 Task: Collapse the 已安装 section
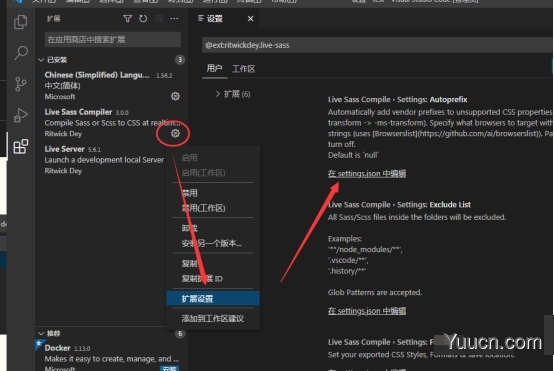point(57,60)
